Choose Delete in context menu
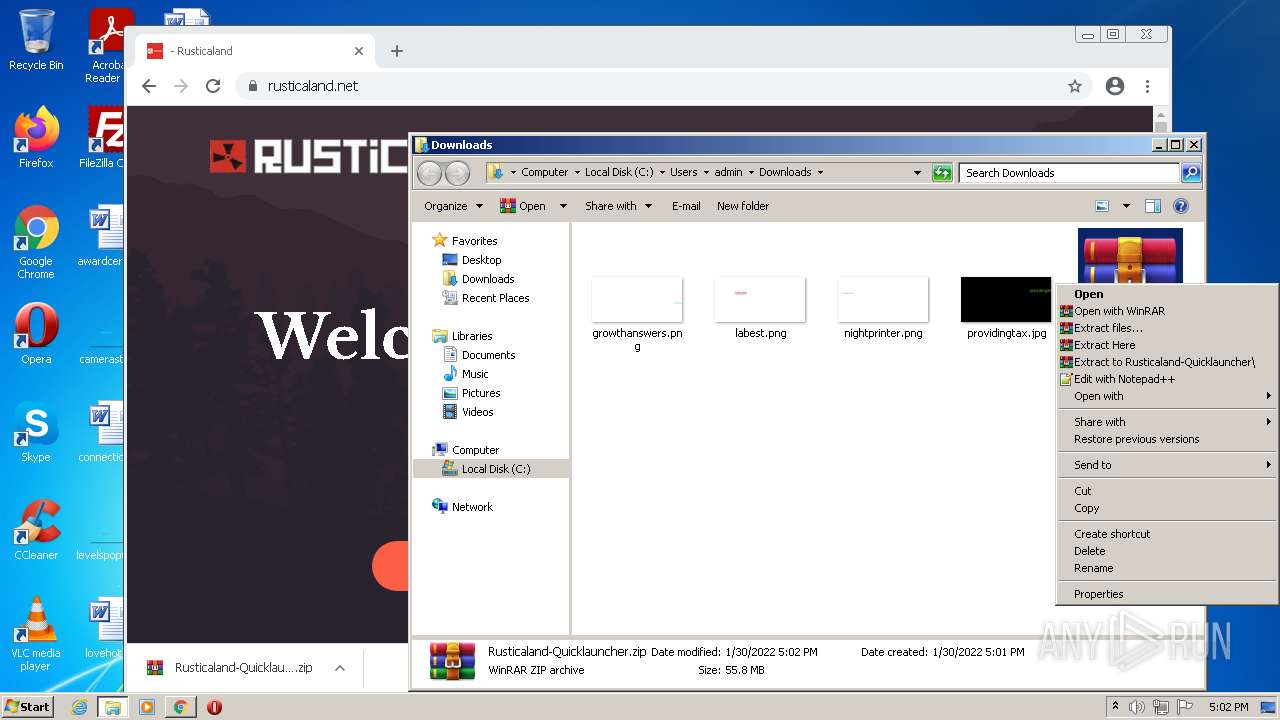 click(x=1167, y=551)
